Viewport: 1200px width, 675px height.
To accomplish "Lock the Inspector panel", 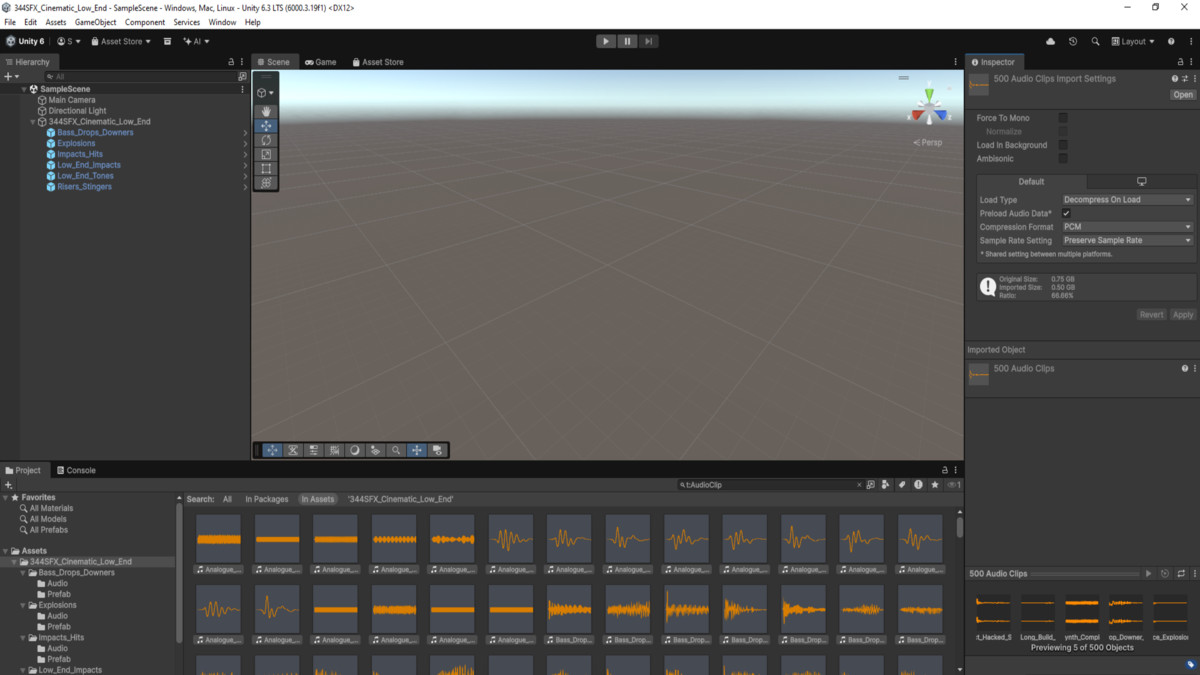I will click(1181, 62).
